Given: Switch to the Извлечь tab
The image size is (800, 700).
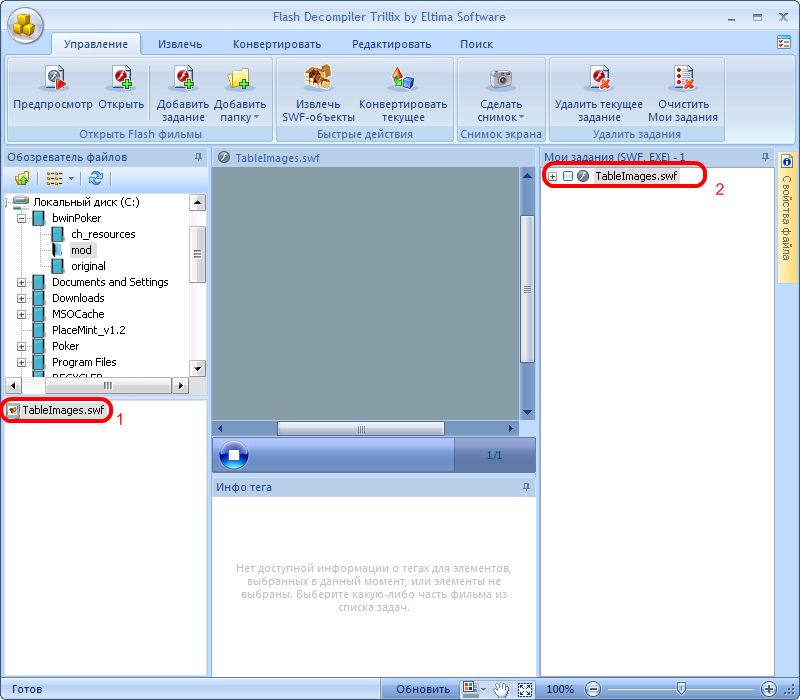Looking at the screenshot, I should [180, 44].
